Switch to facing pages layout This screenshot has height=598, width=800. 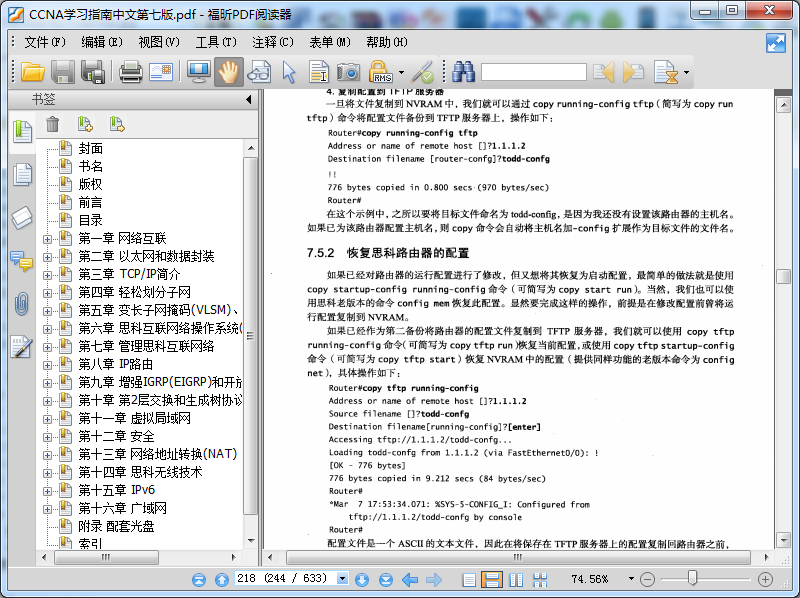(516, 580)
